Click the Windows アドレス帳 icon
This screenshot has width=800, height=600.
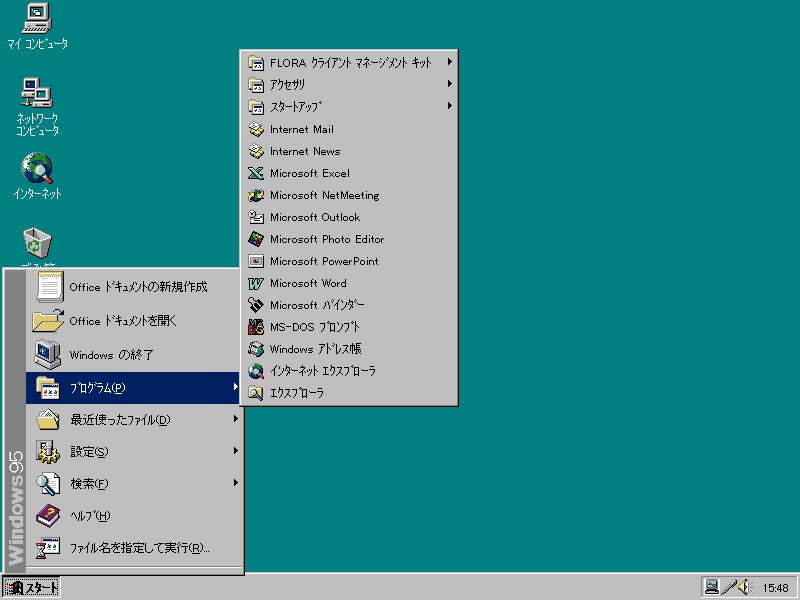click(x=256, y=349)
